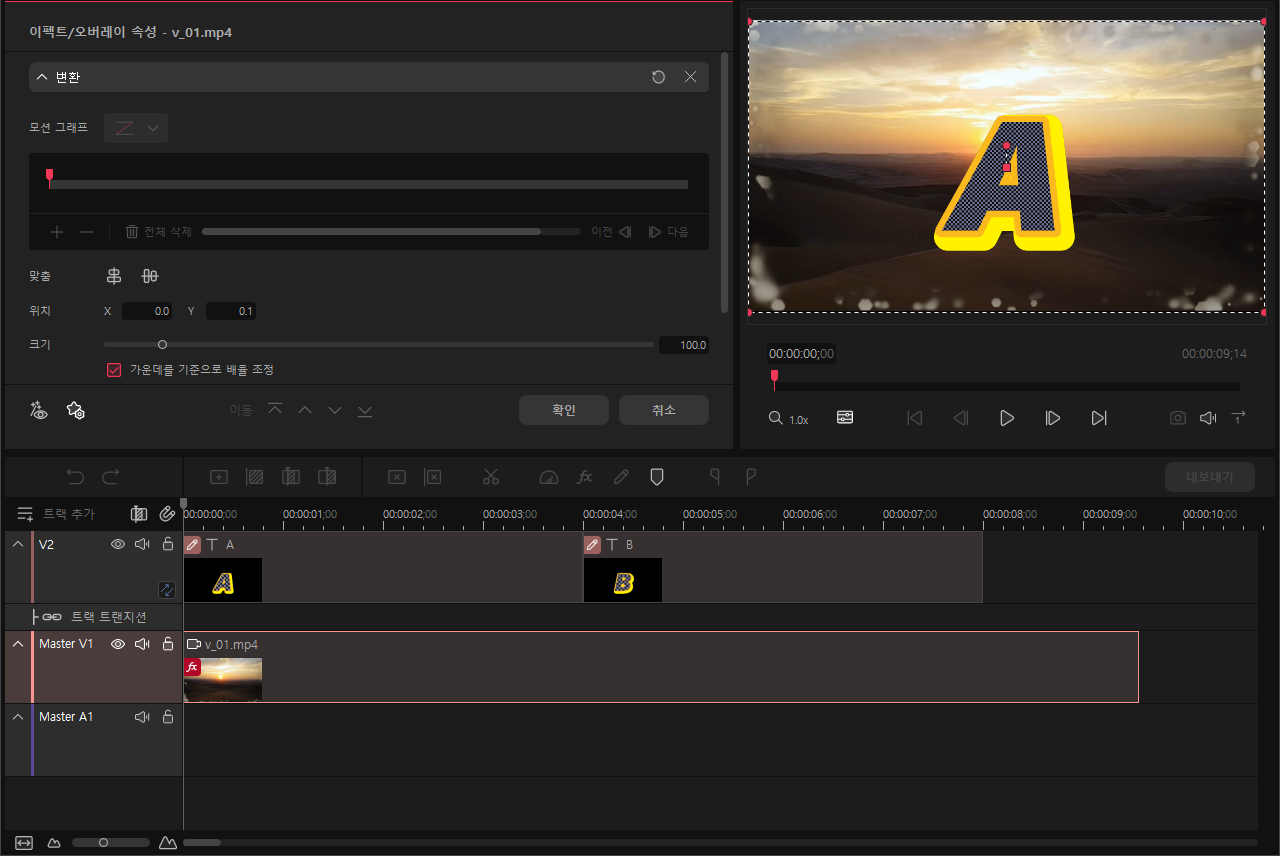The image size is (1280, 856).
Task: Open the 모션 그래프 dropdown
Action: pos(136,128)
